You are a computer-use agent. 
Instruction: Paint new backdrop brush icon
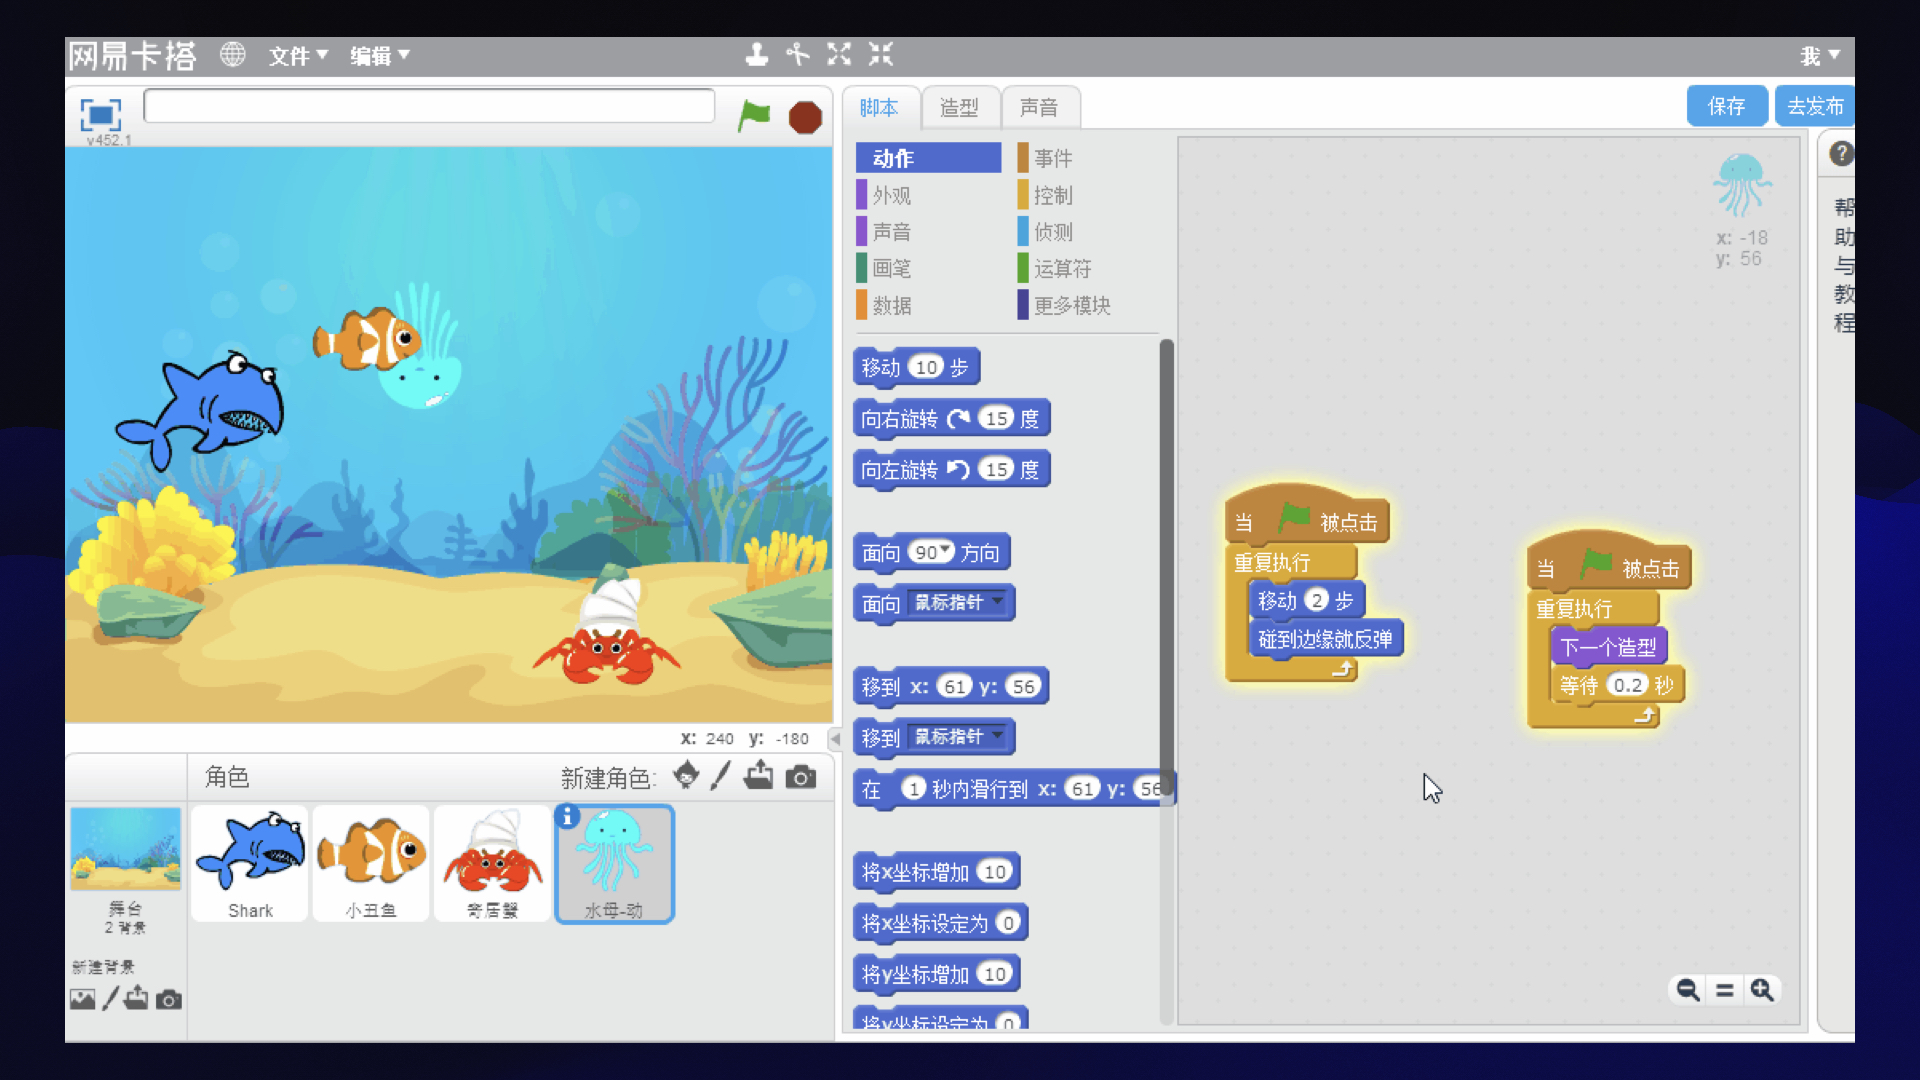tap(111, 998)
